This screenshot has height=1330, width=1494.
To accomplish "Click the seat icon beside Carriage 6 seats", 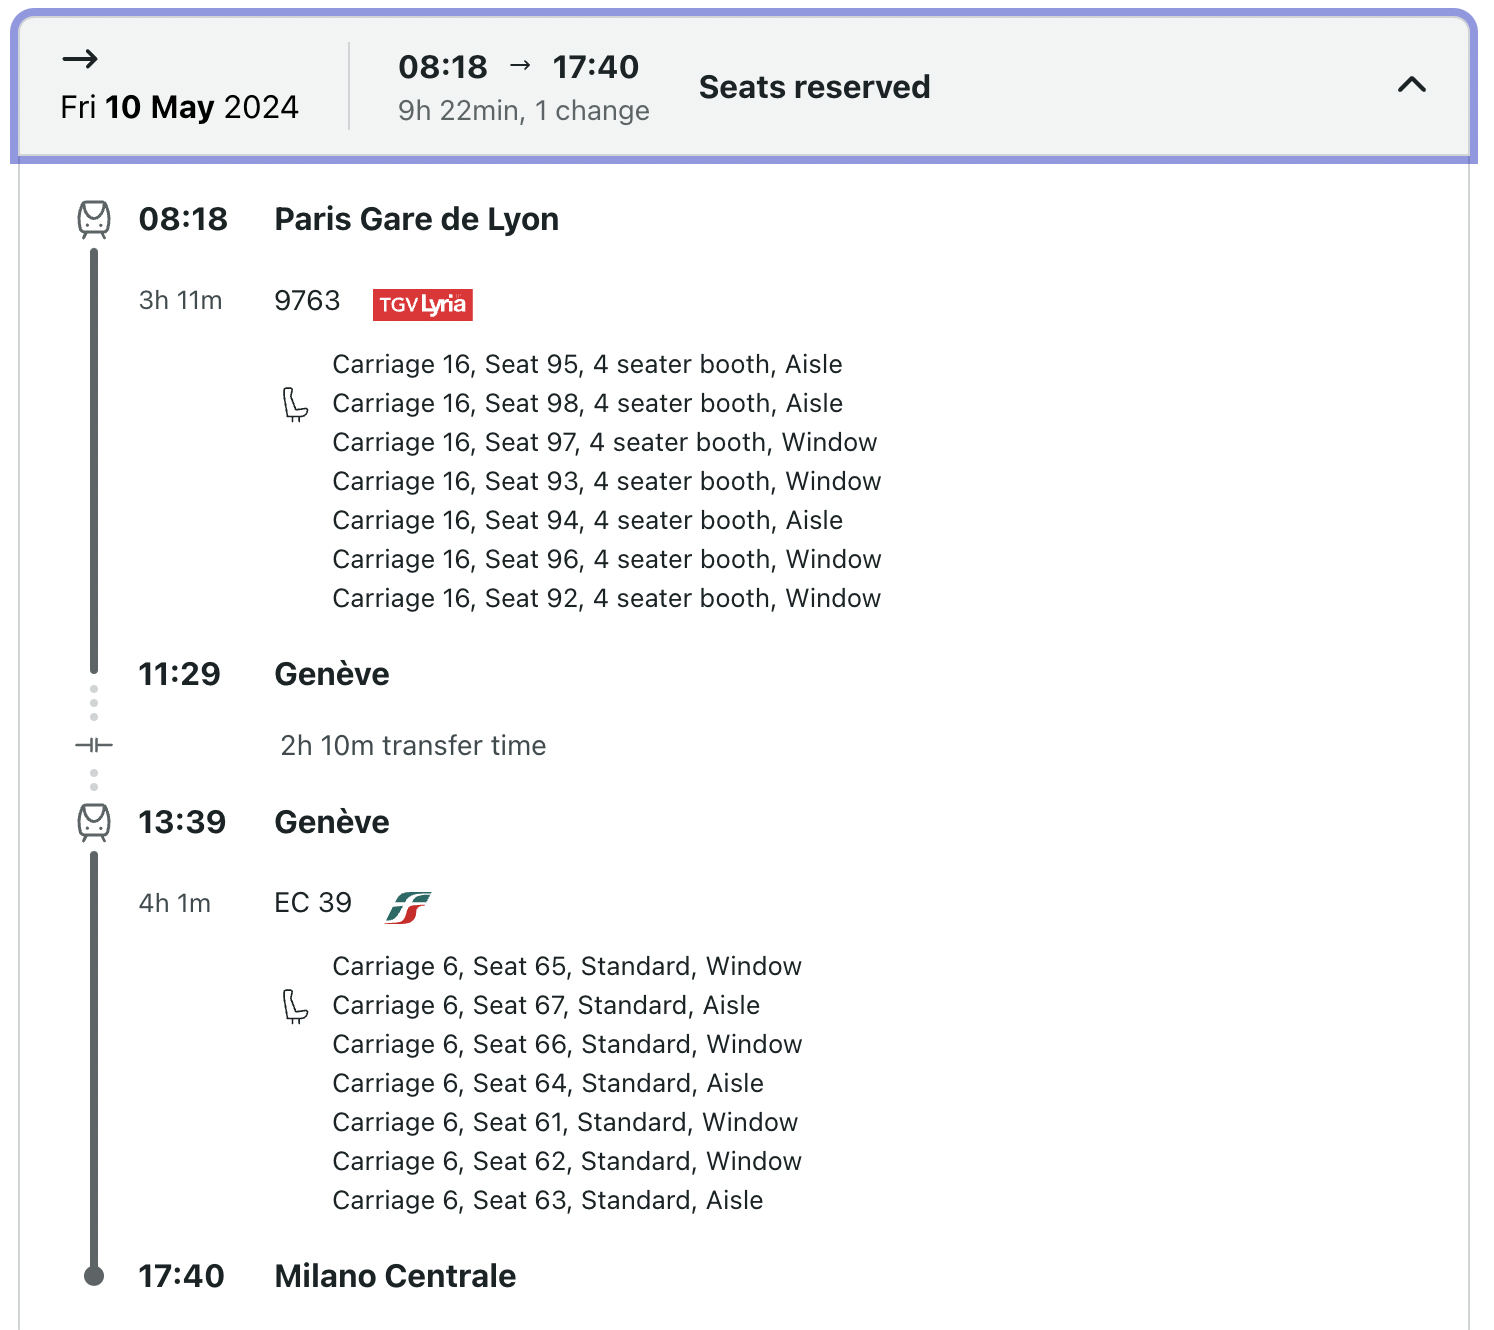I will (x=295, y=1006).
